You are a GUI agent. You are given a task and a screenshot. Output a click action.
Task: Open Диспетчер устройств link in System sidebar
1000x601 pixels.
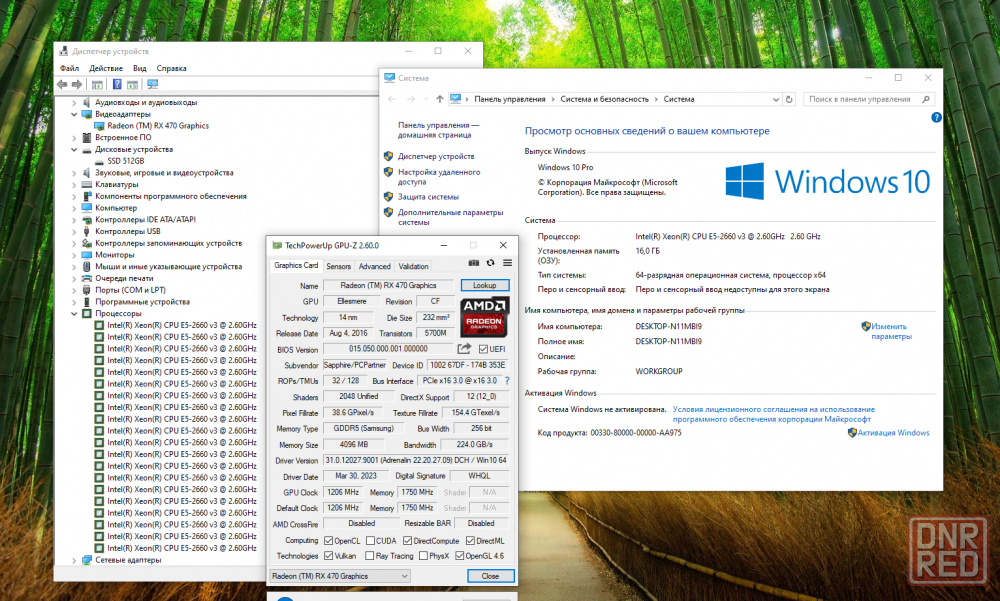coord(436,156)
